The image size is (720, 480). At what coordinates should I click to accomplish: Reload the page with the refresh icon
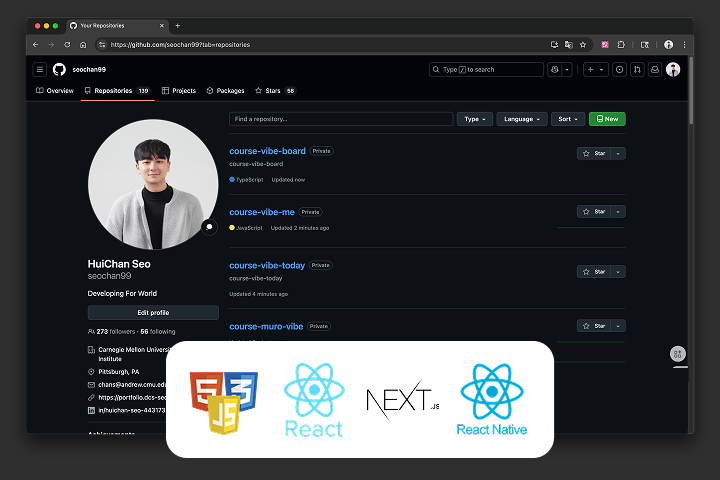(67, 45)
